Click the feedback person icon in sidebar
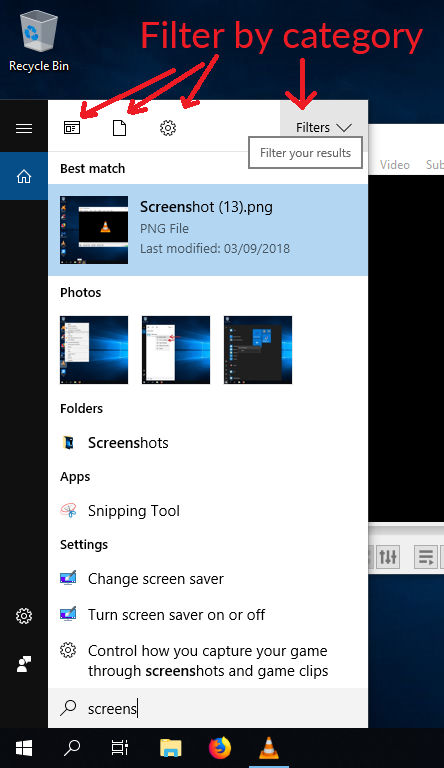444x768 pixels. tap(24, 664)
